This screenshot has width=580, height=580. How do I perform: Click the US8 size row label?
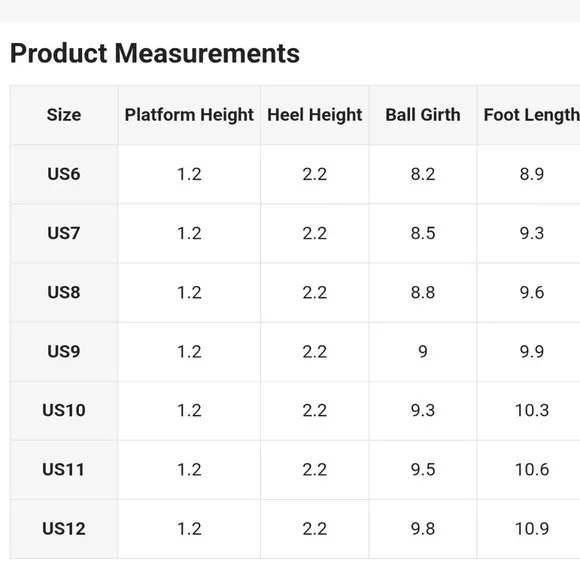[x=64, y=292]
